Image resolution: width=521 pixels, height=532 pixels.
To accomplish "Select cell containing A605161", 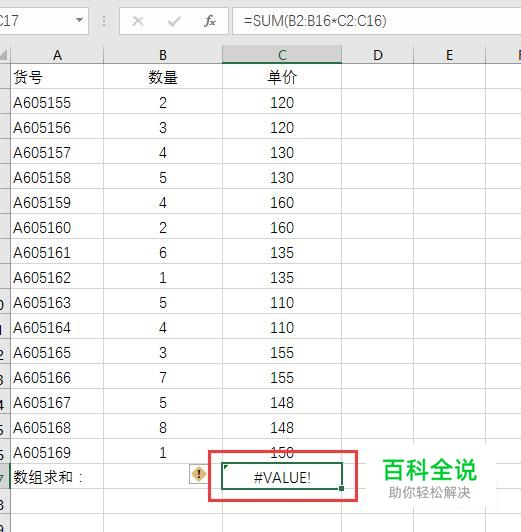I will (x=57, y=252).
